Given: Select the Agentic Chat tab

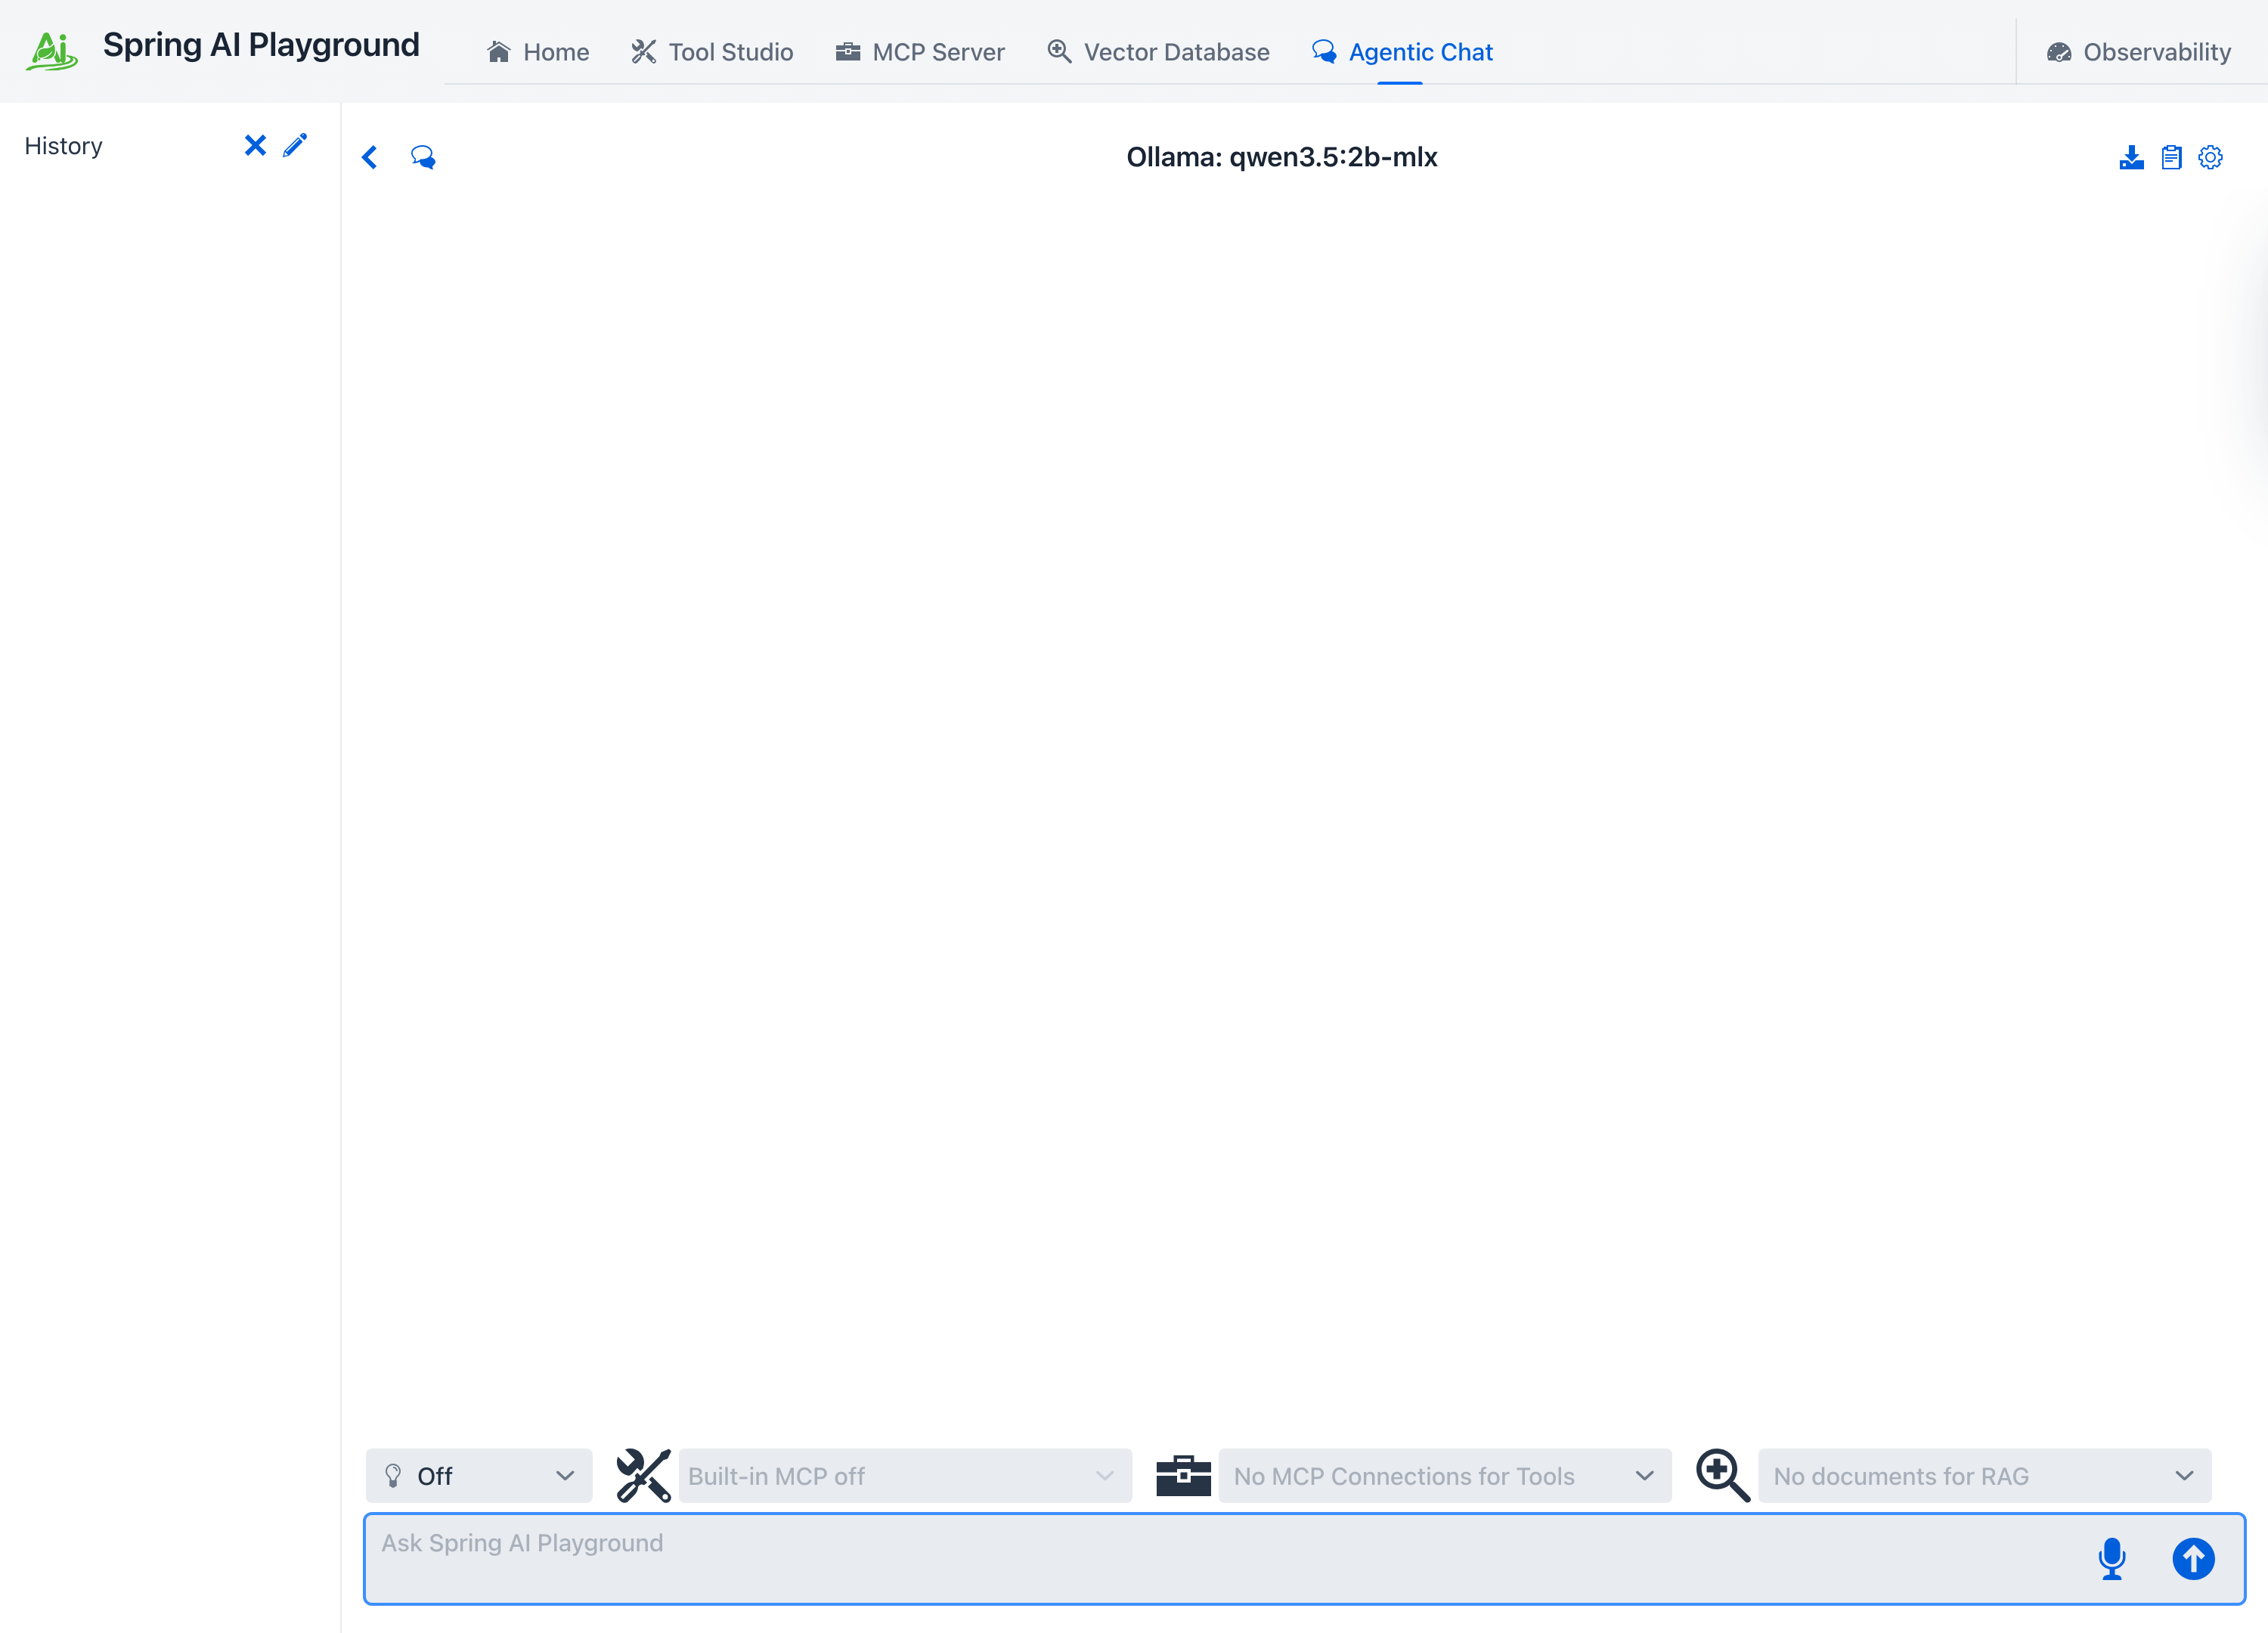Looking at the screenshot, I should tap(1402, 52).
